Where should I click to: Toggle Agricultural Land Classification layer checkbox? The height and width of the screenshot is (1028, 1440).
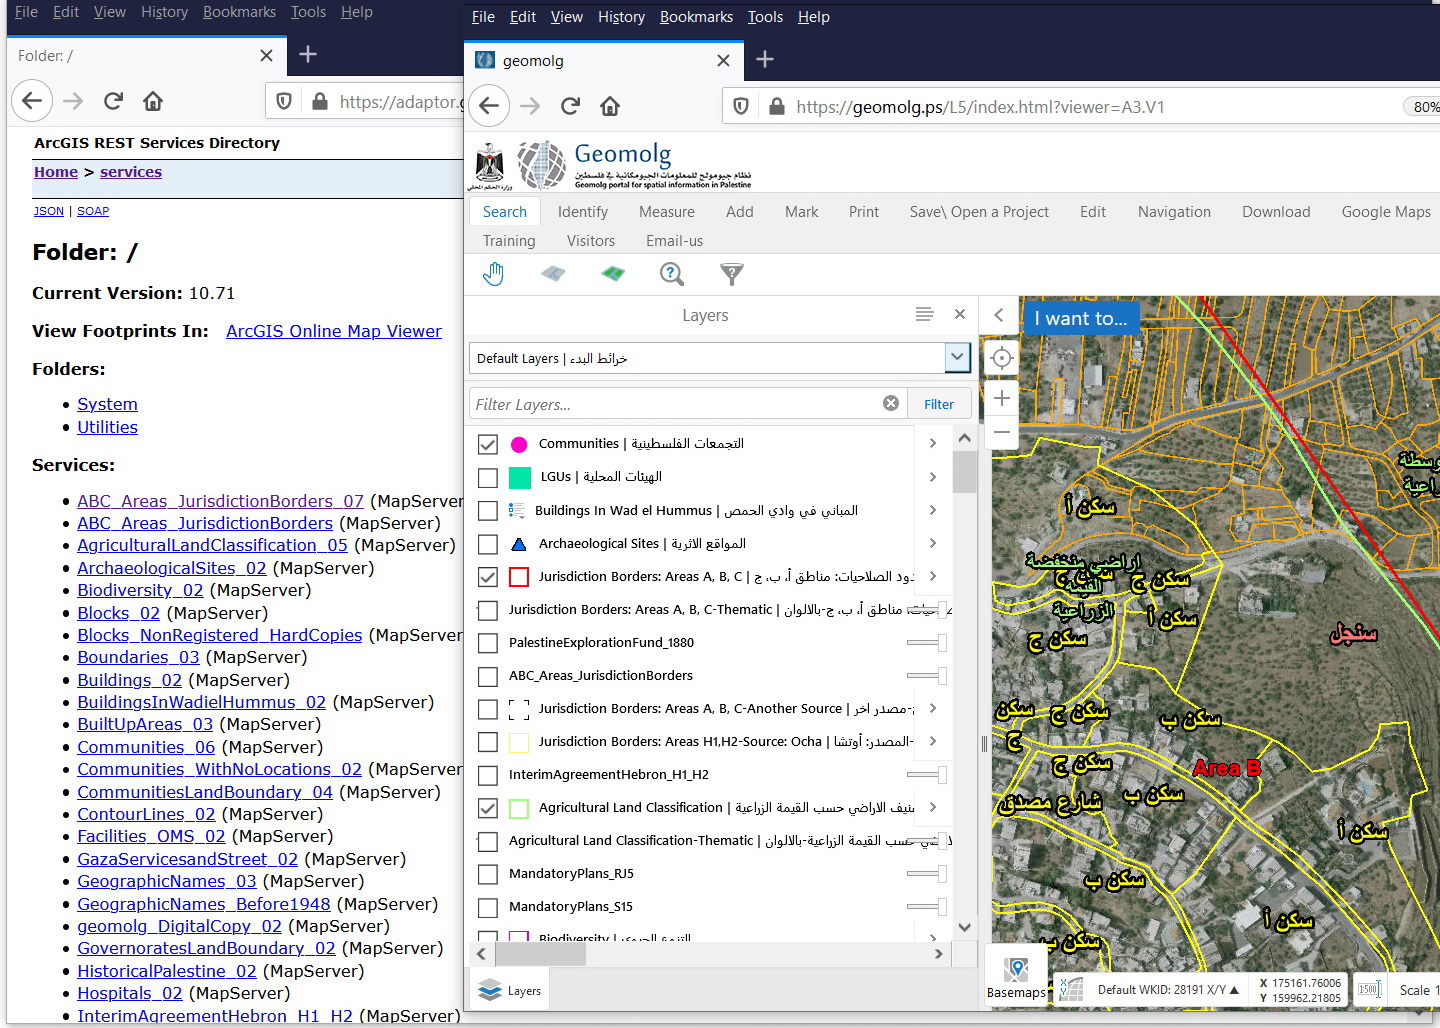click(x=488, y=807)
